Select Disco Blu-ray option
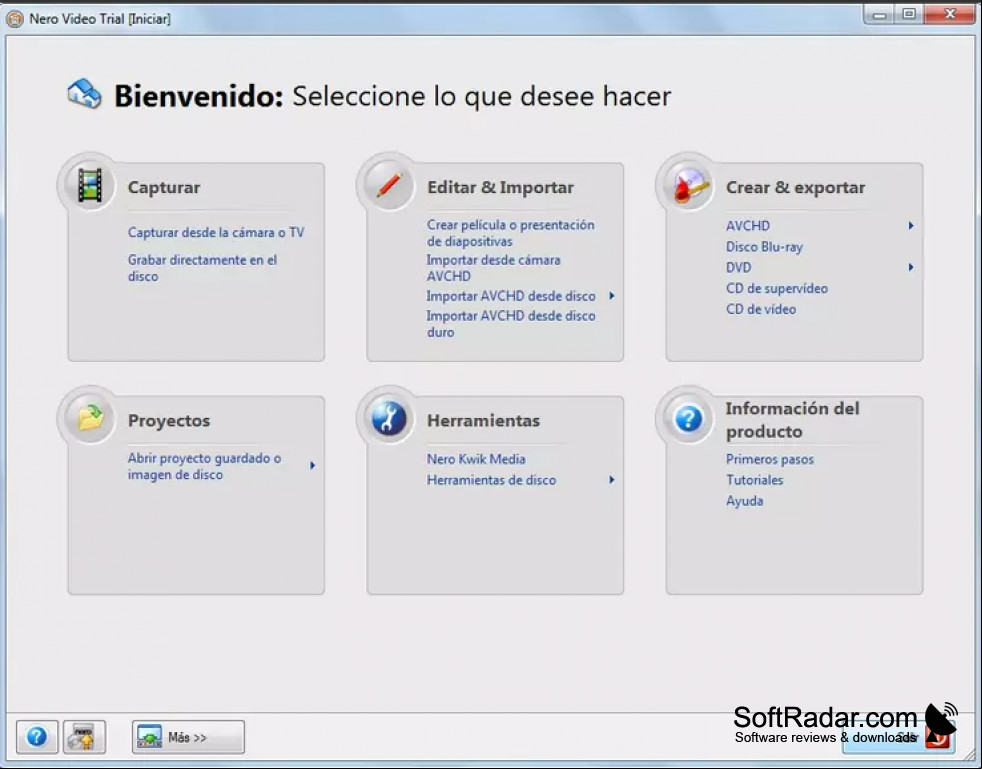This screenshot has width=982, height=769. pyautogui.click(x=764, y=247)
